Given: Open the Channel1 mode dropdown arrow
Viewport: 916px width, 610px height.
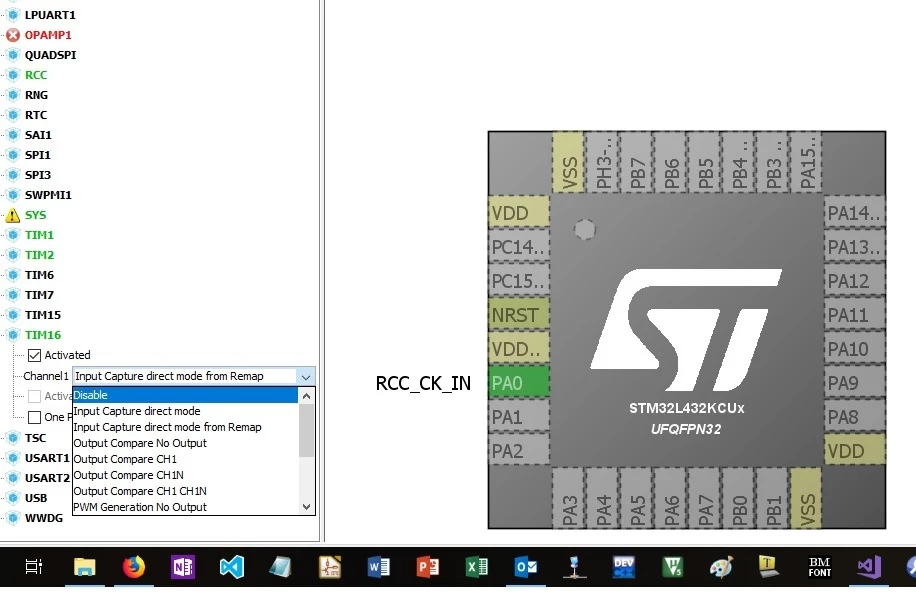Looking at the screenshot, I should (x=306, y=377).
